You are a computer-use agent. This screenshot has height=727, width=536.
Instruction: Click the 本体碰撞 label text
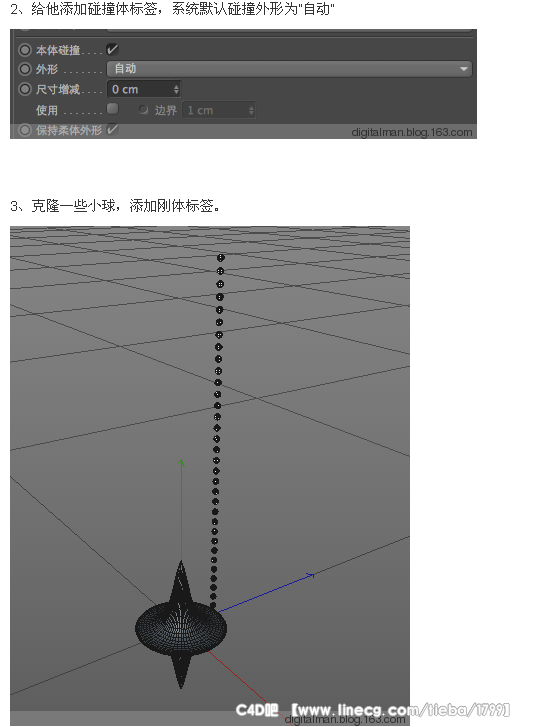tap(58, 50)
